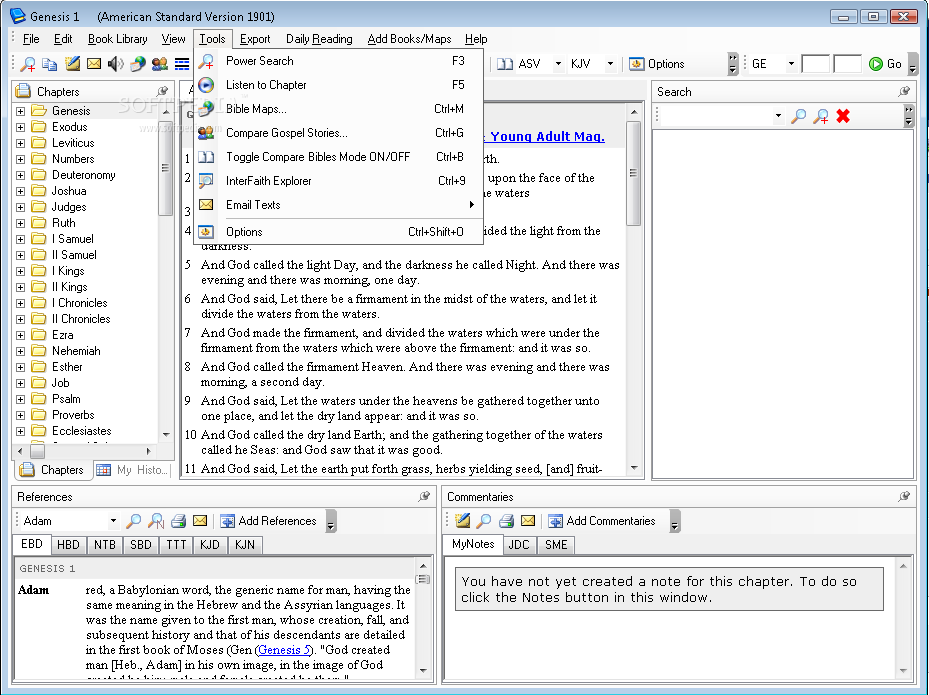929x695 pixels.
Task: Click the Bible text vertical scrollbar thumb
Action: coord(633,173)
